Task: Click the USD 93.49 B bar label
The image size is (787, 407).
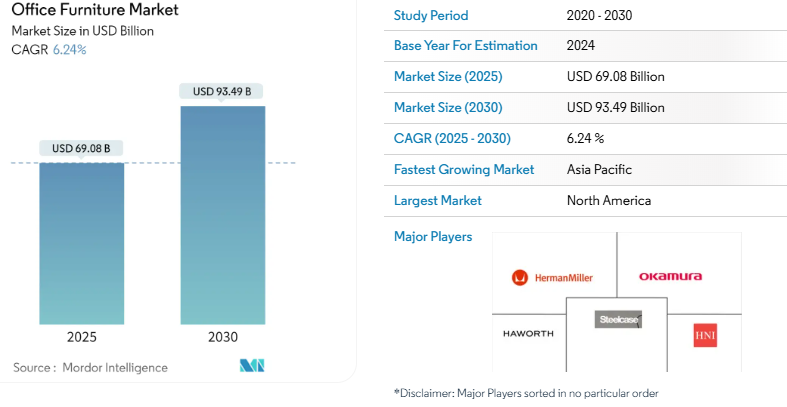Action: click(x=222, y=91)
